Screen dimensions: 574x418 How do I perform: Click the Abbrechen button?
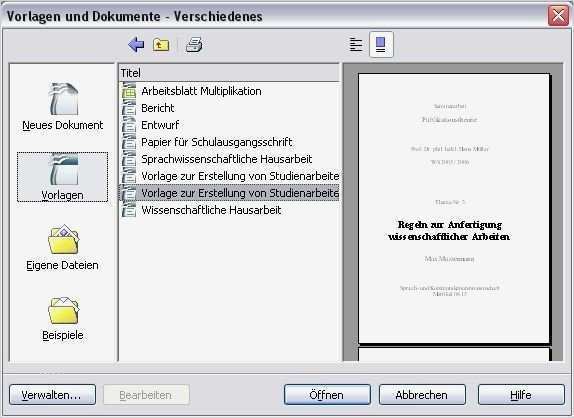point(422,395)
